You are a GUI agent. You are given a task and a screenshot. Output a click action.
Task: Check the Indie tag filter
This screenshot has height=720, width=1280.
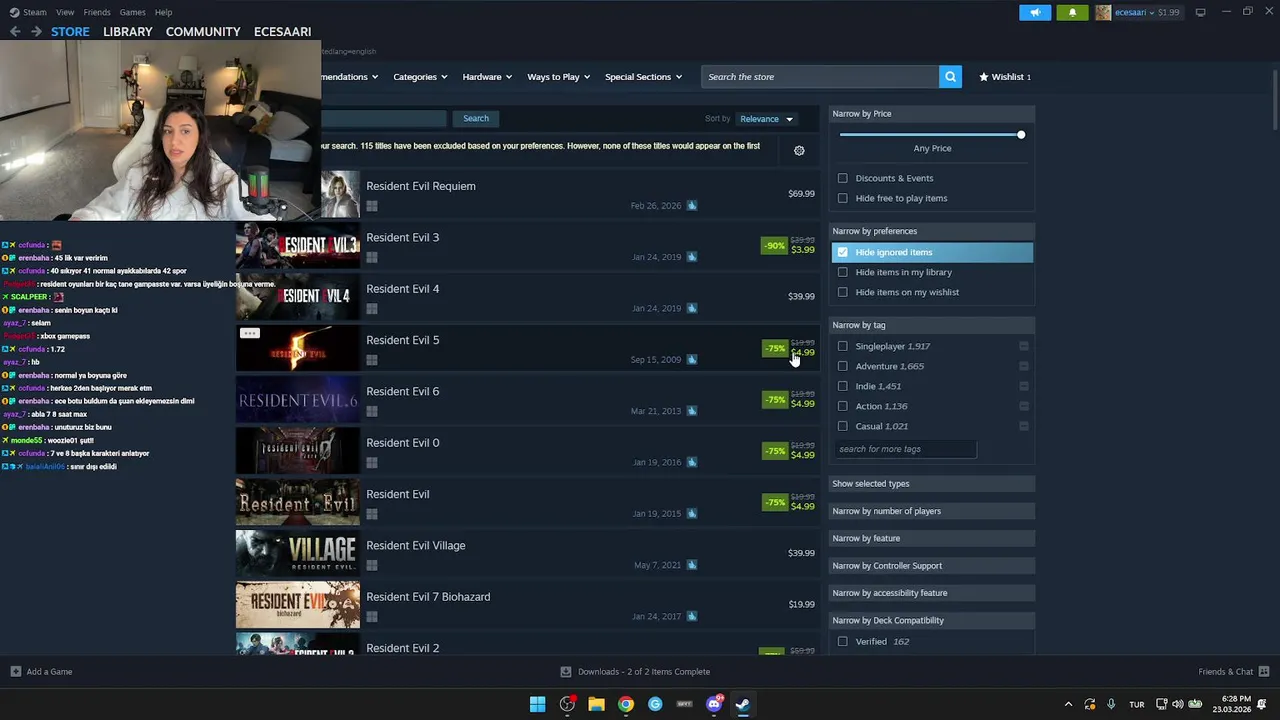coord(843,386)
